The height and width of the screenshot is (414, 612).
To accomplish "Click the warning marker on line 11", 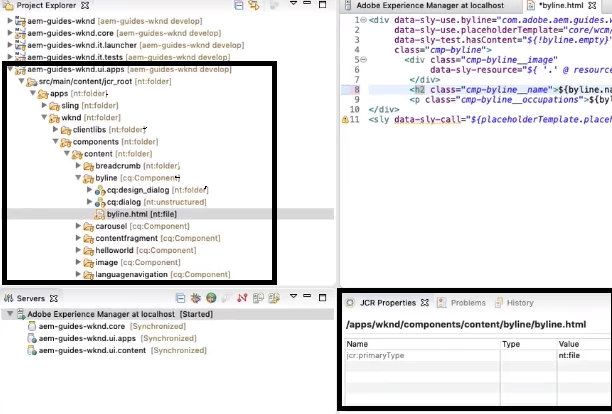I will pos(345,119).
